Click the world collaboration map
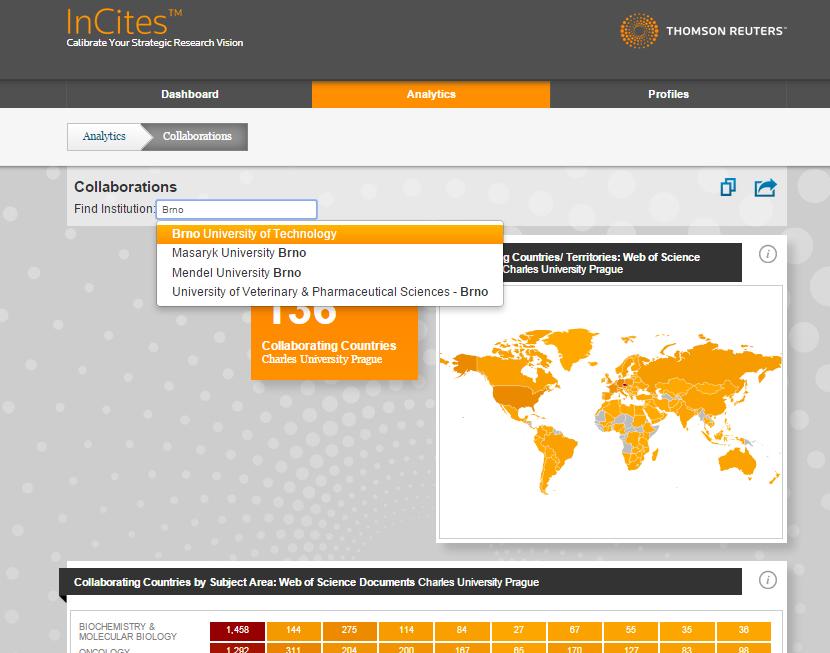830x653 pixels. coord(611,413)
